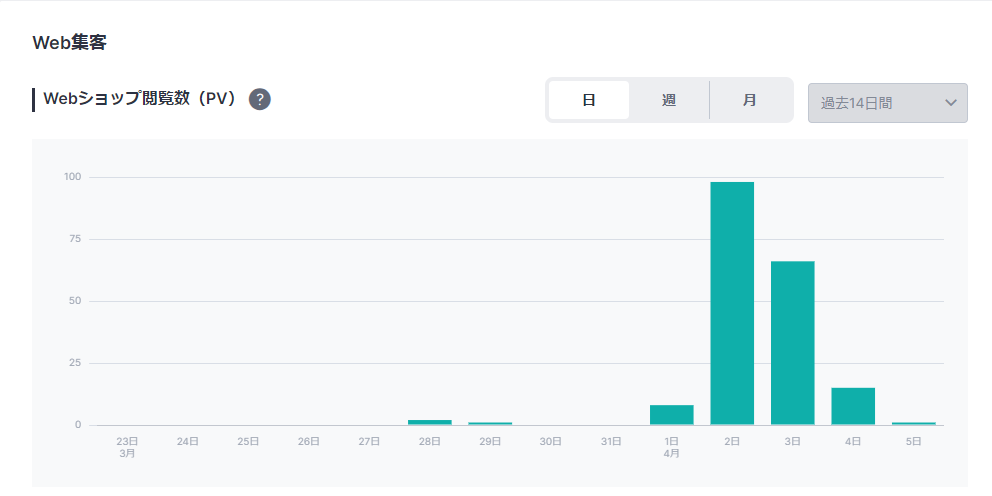Open the PV help question mark icon
This screenshot has width=992, height=496.
259,99
